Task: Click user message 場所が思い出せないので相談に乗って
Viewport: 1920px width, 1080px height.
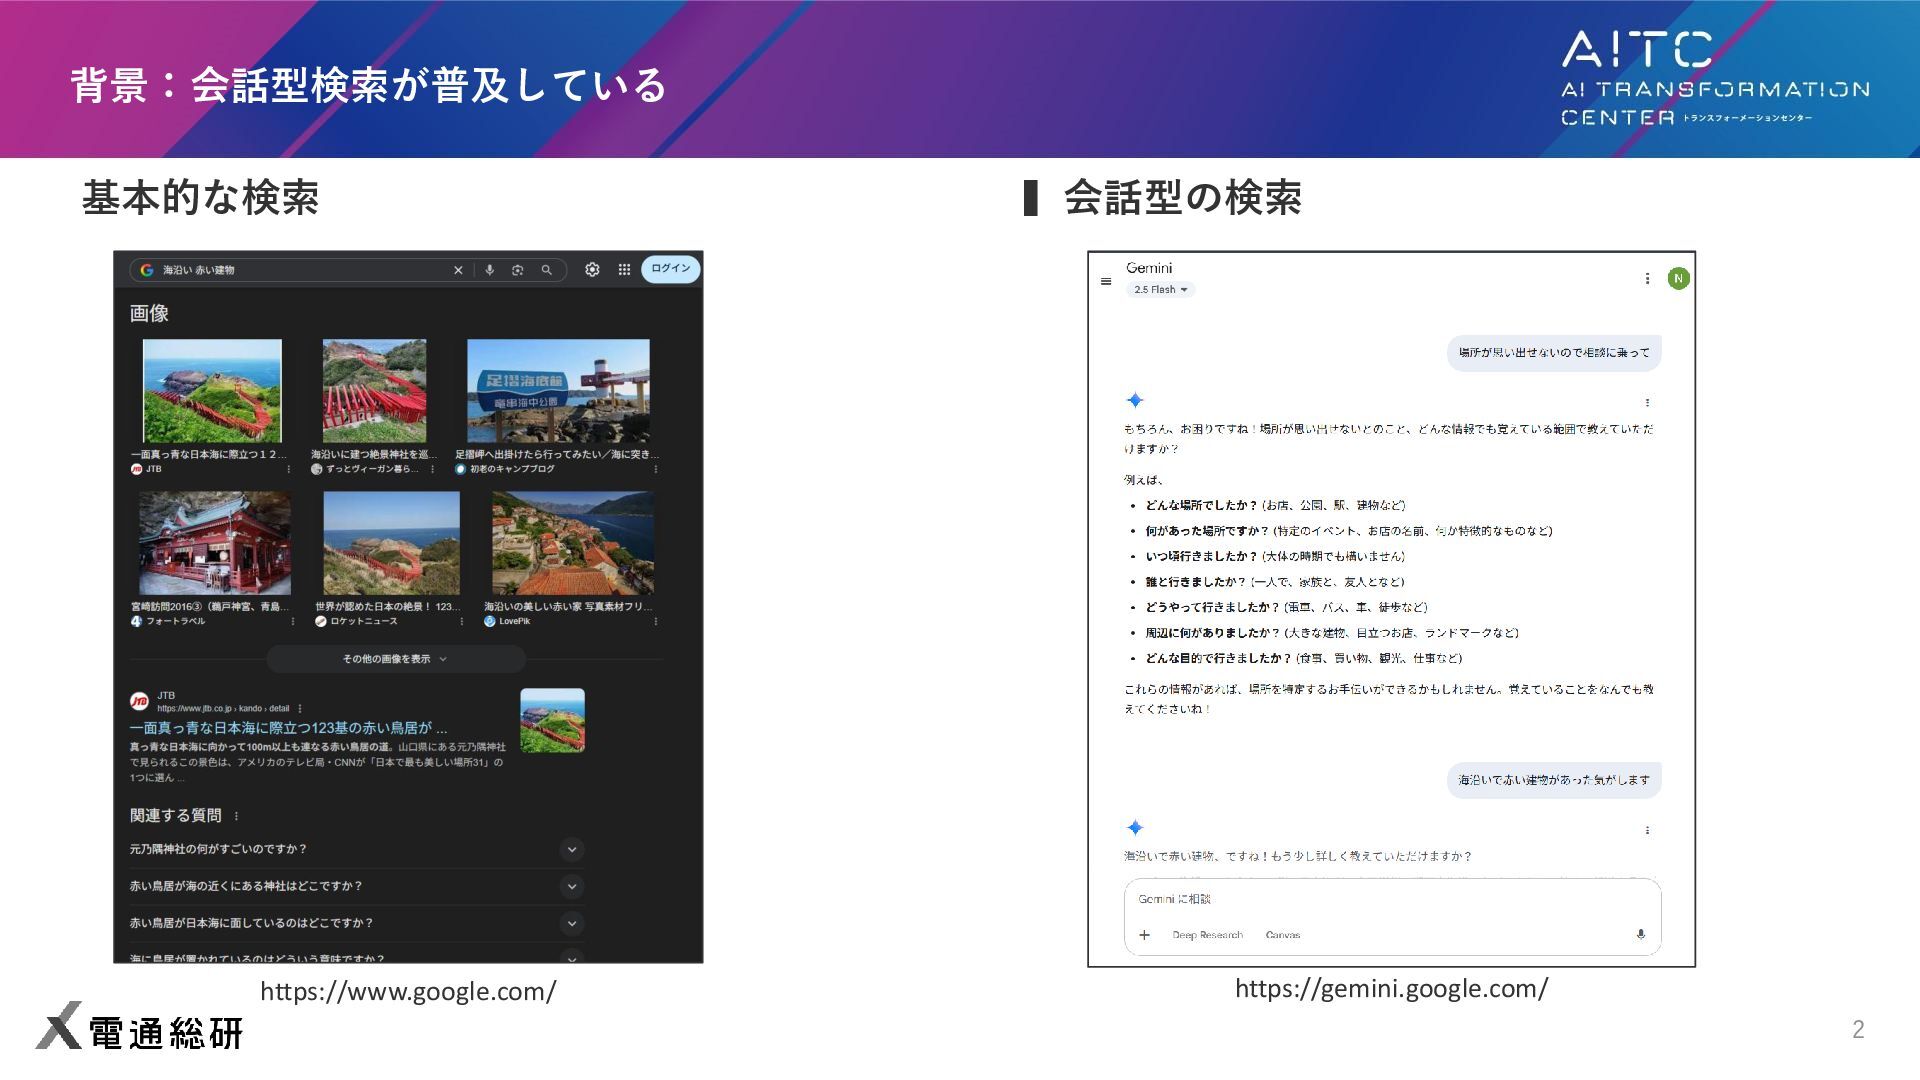Action: click(x=1554, y=353)
